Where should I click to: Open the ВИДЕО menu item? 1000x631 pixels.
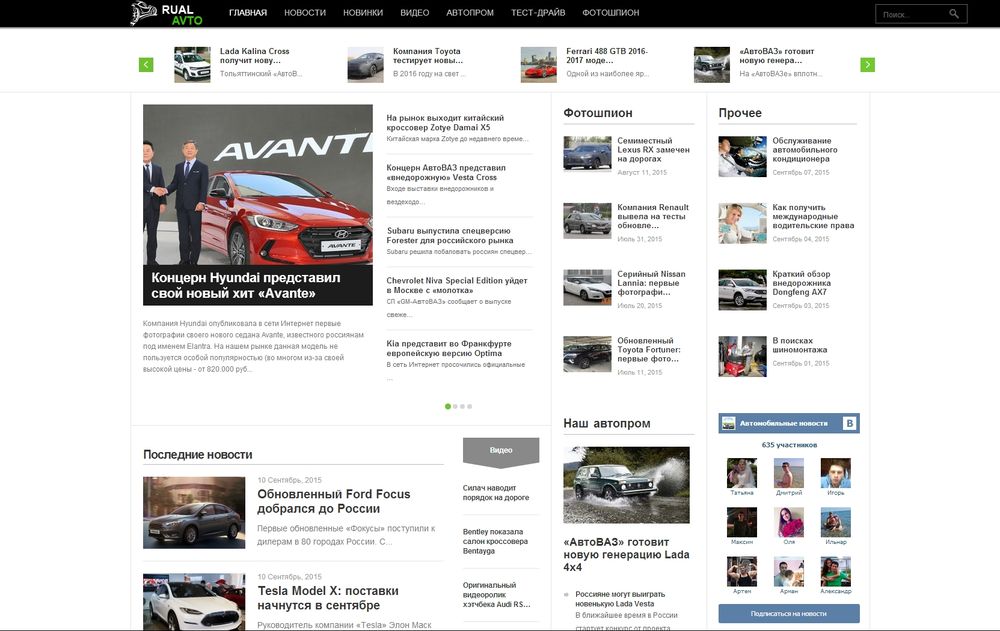click(x=415, y=13)
